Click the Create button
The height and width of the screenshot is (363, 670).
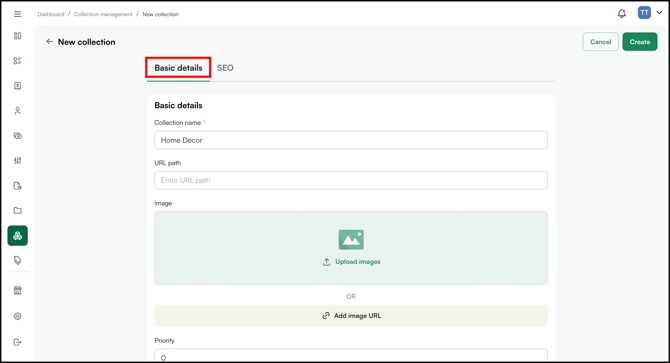click(x=640, y=42)
